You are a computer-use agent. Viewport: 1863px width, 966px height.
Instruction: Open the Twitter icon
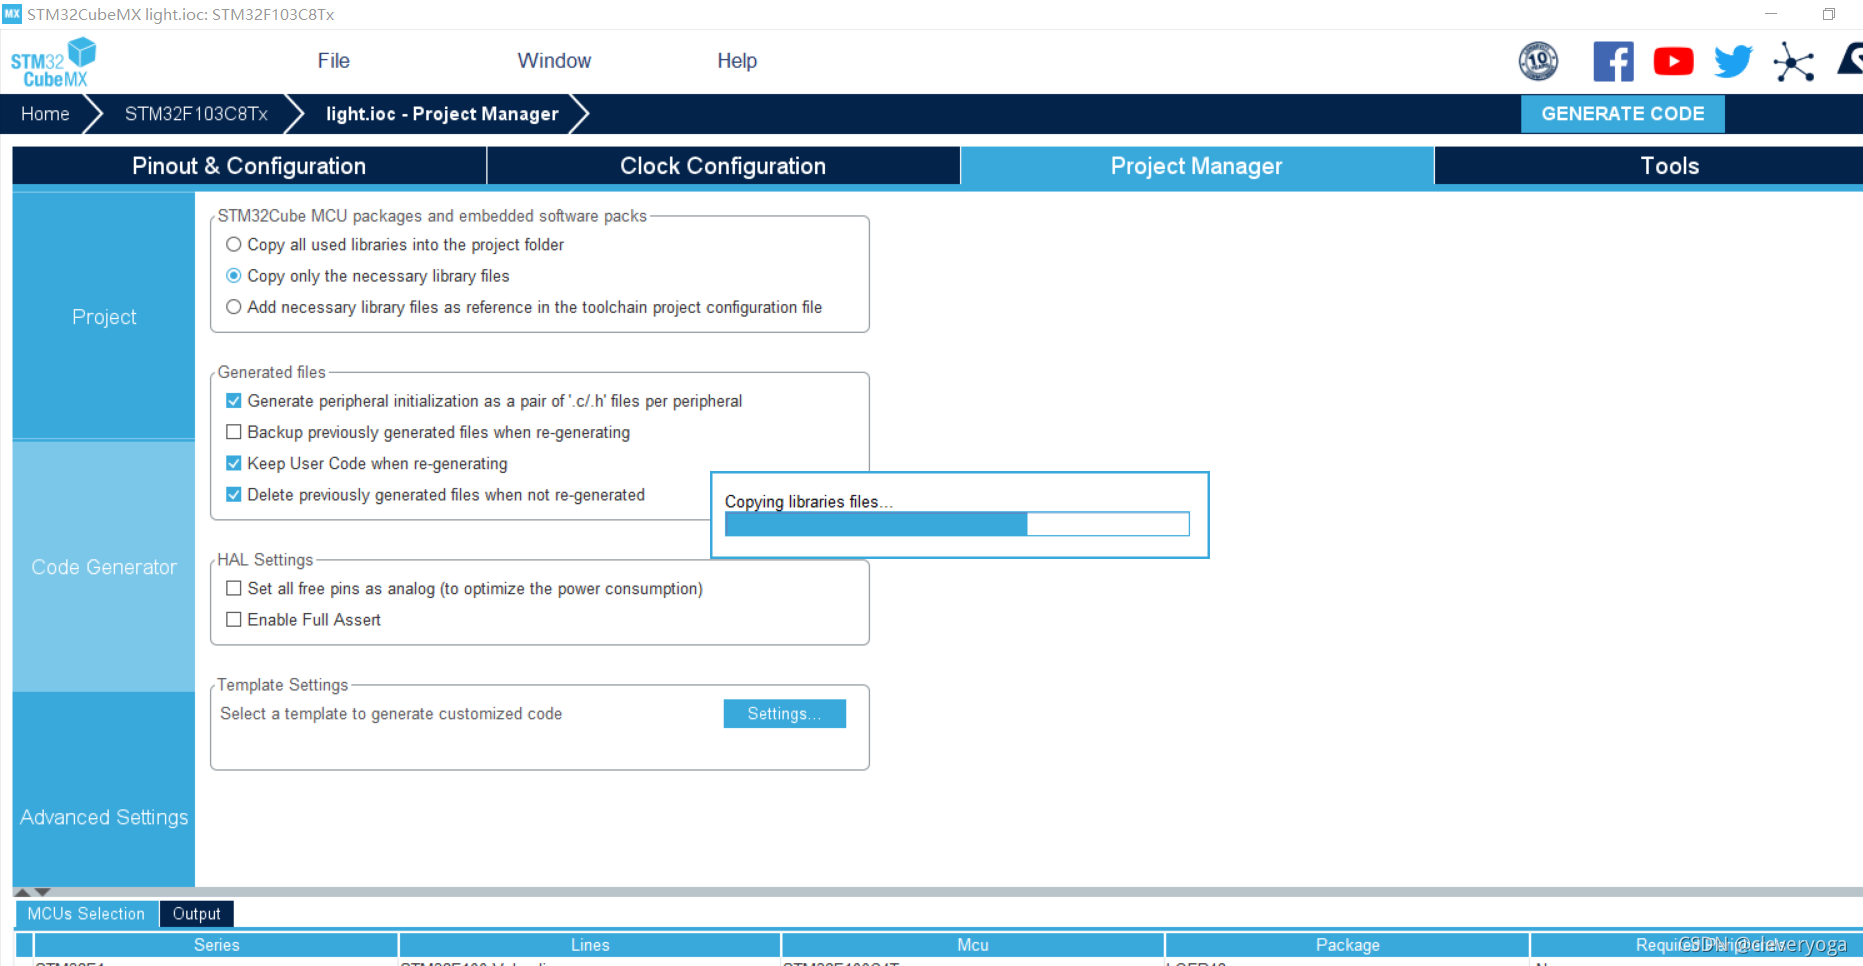(1733, 61)
